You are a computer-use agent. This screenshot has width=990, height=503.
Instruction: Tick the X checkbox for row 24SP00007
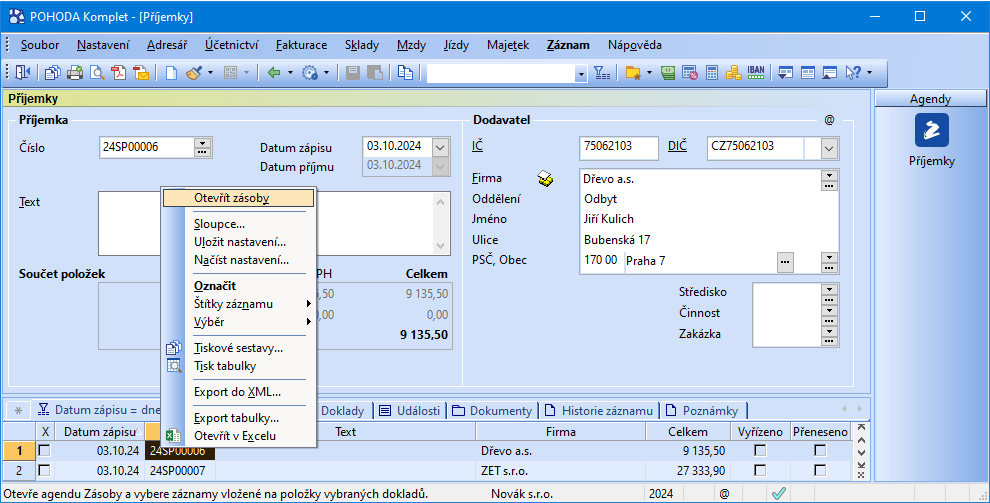[44, 470]
